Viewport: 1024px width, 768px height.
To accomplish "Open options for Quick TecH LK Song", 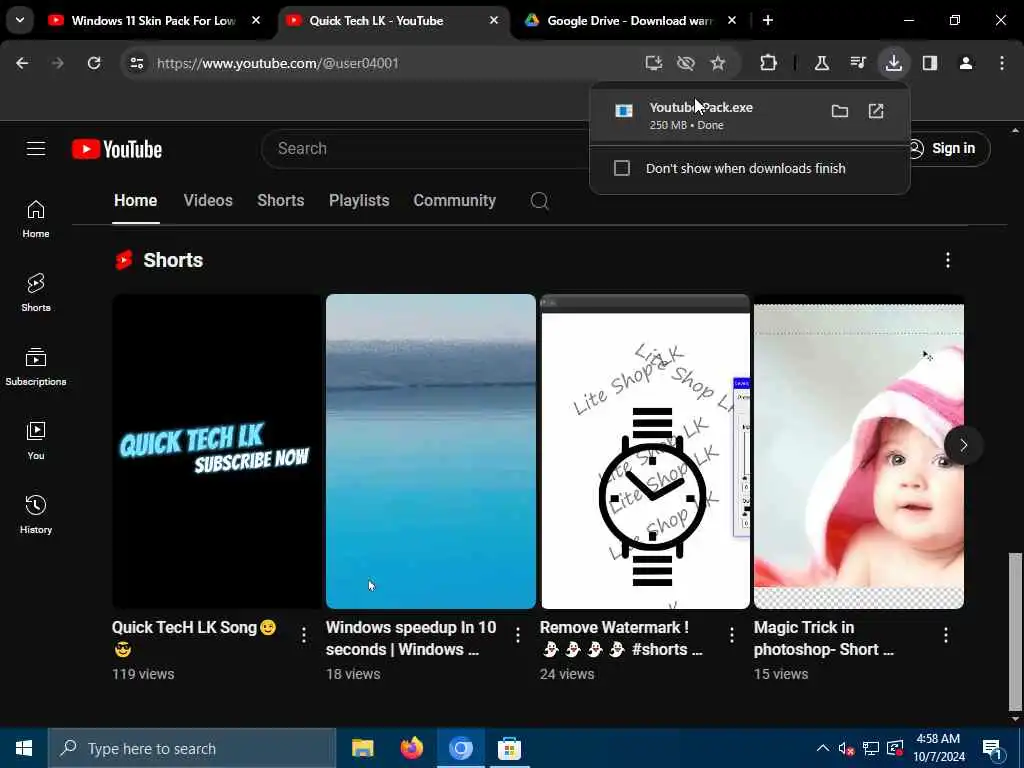I will (x=304, y=635).
